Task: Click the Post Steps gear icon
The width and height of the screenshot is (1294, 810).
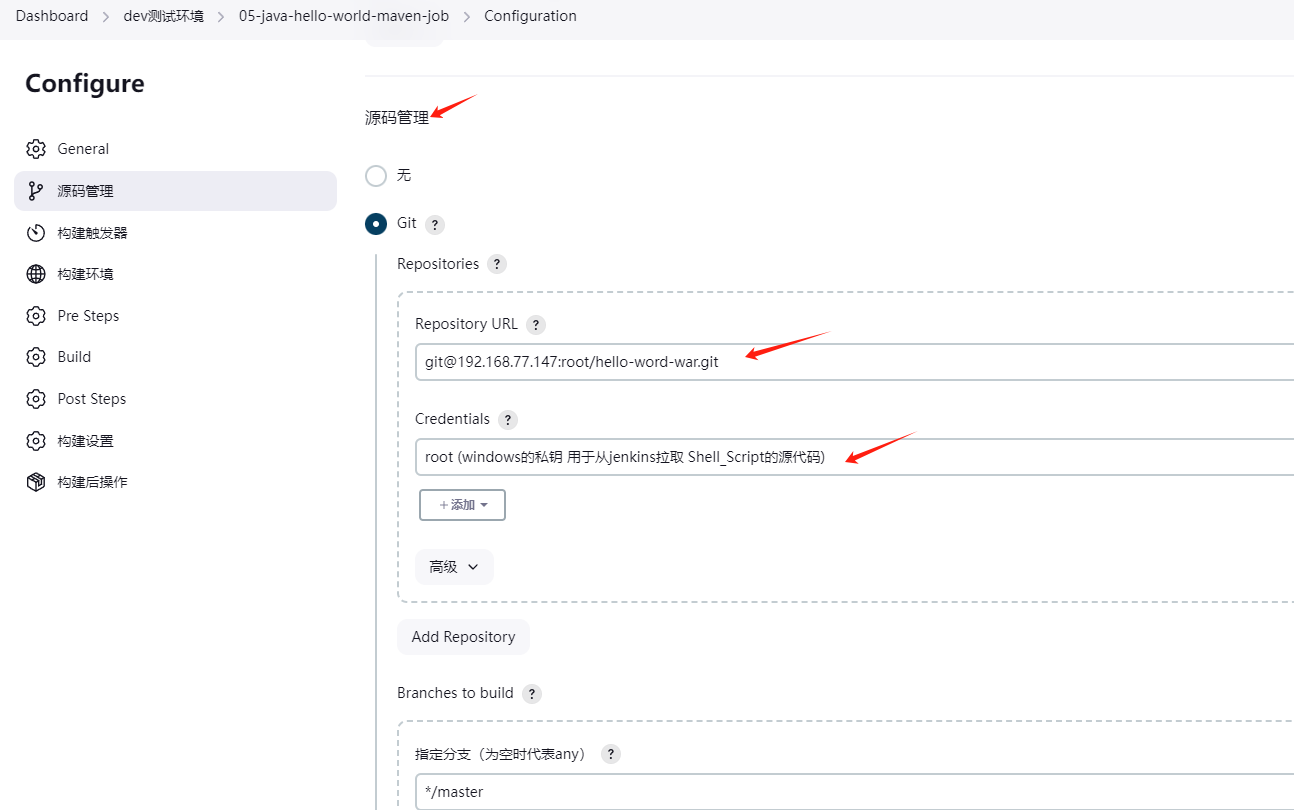Action: tap(36, 399)
